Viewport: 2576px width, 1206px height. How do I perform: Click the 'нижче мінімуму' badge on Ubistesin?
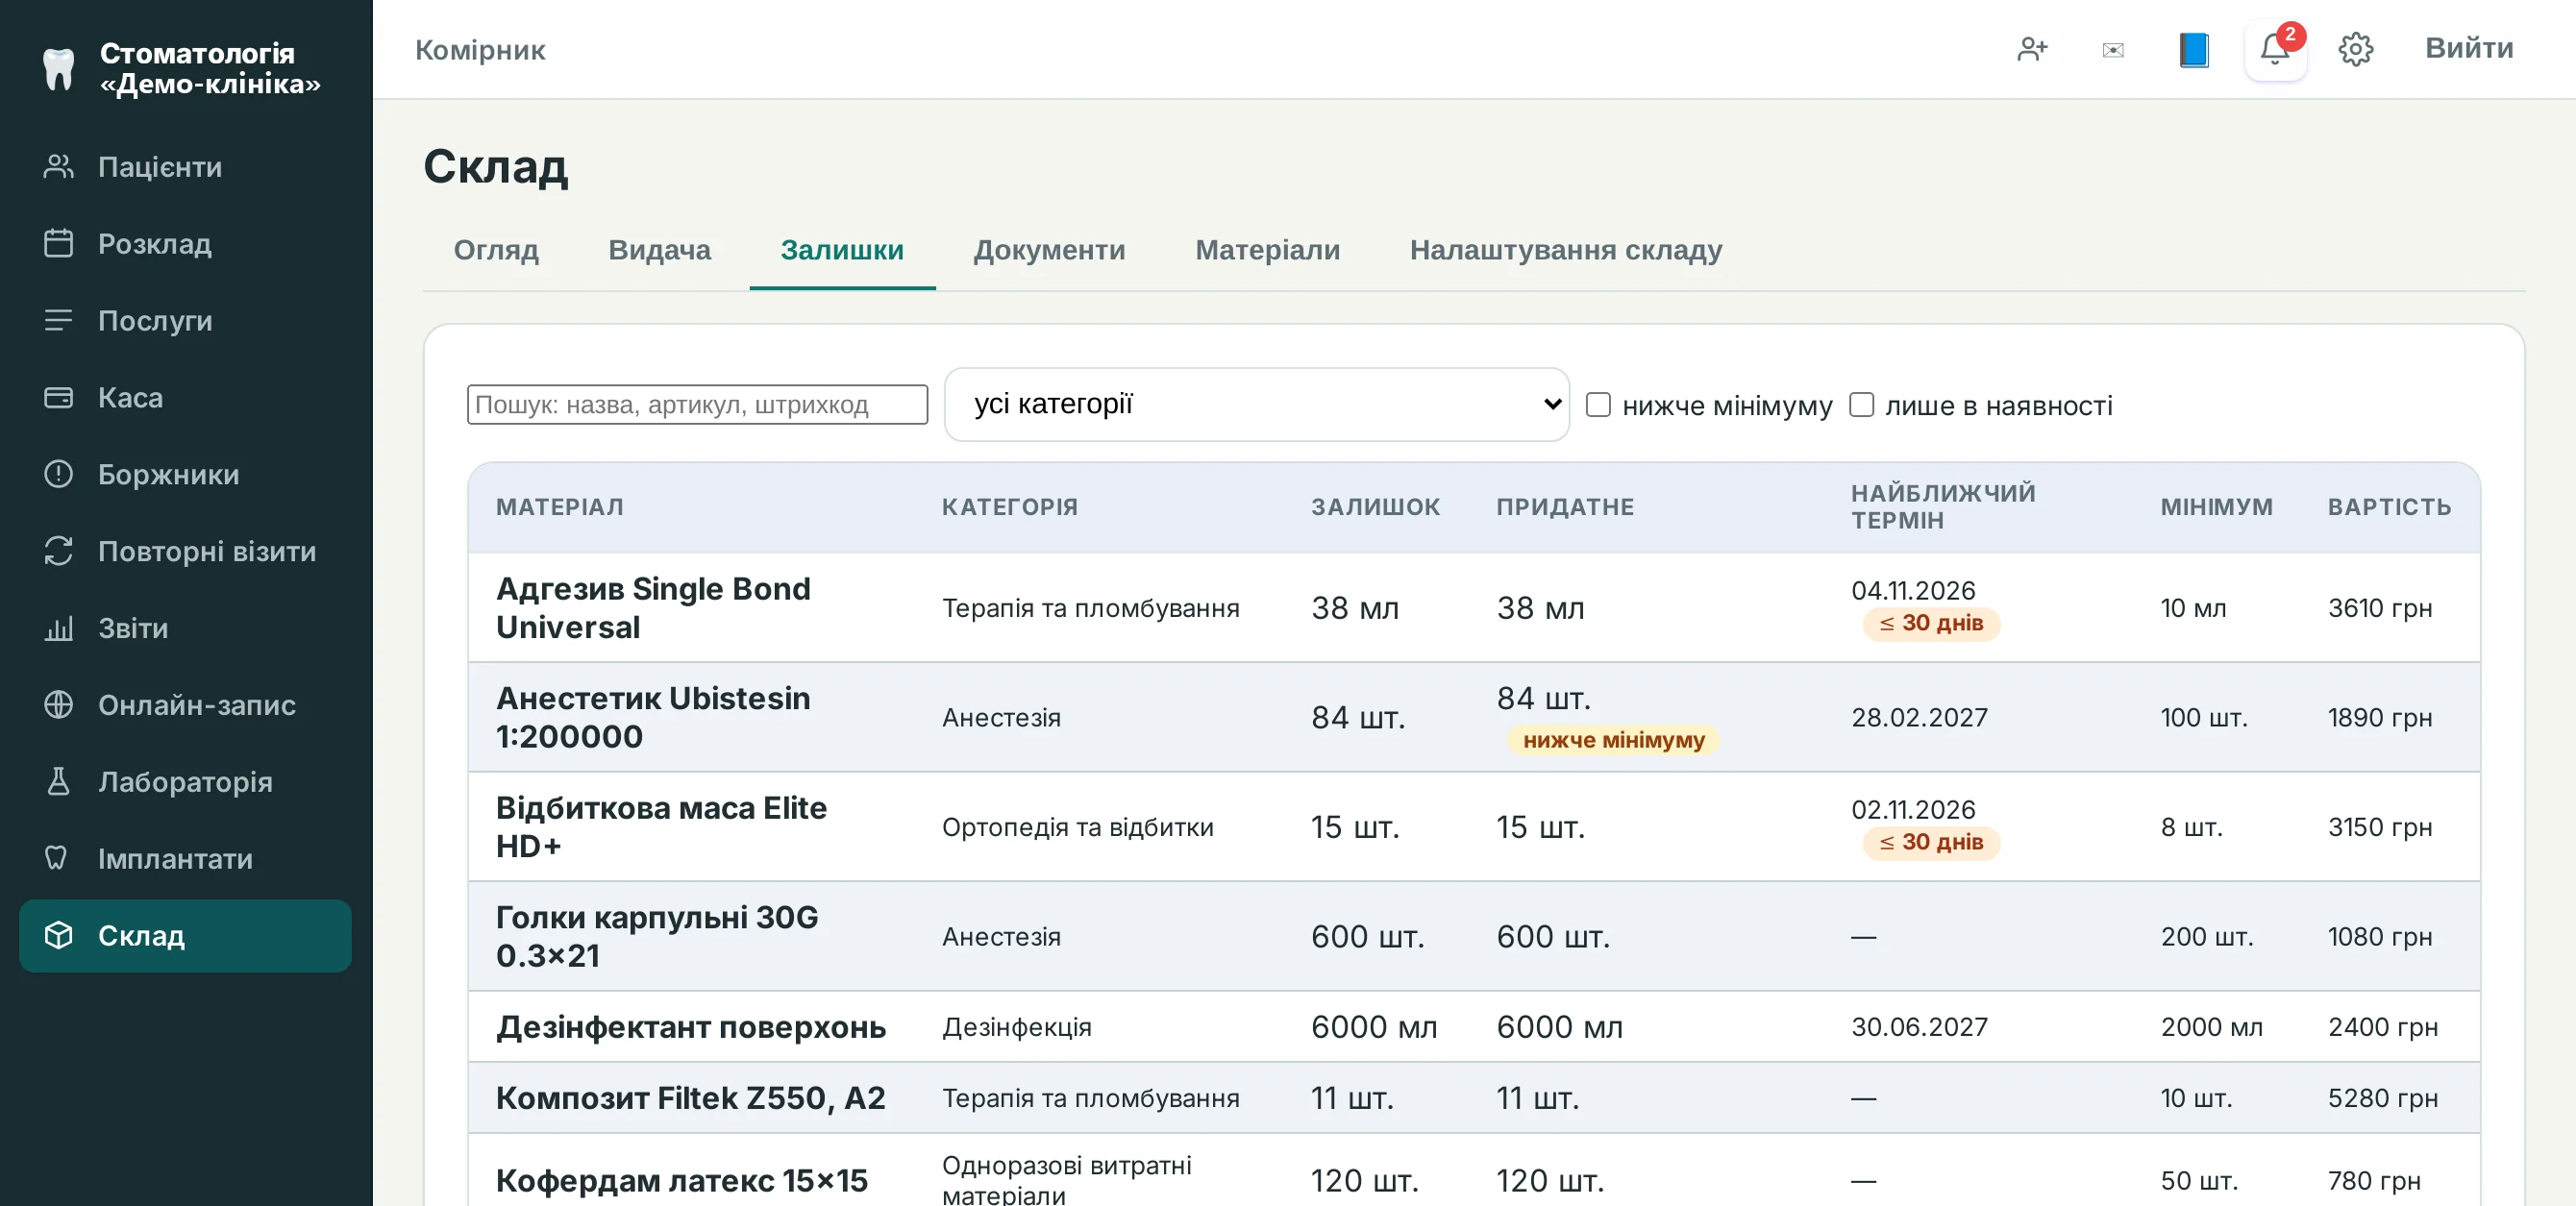tap(1613, 740)
